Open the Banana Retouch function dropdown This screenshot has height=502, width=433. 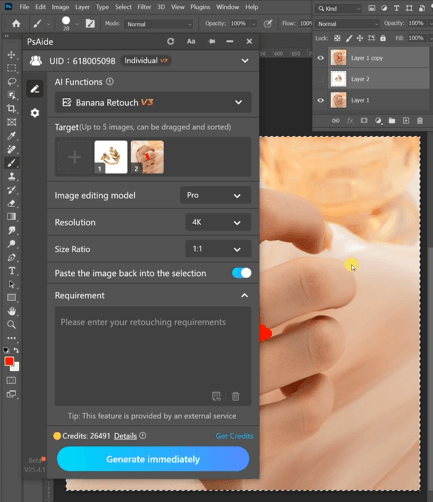click(x=153, y=102)
